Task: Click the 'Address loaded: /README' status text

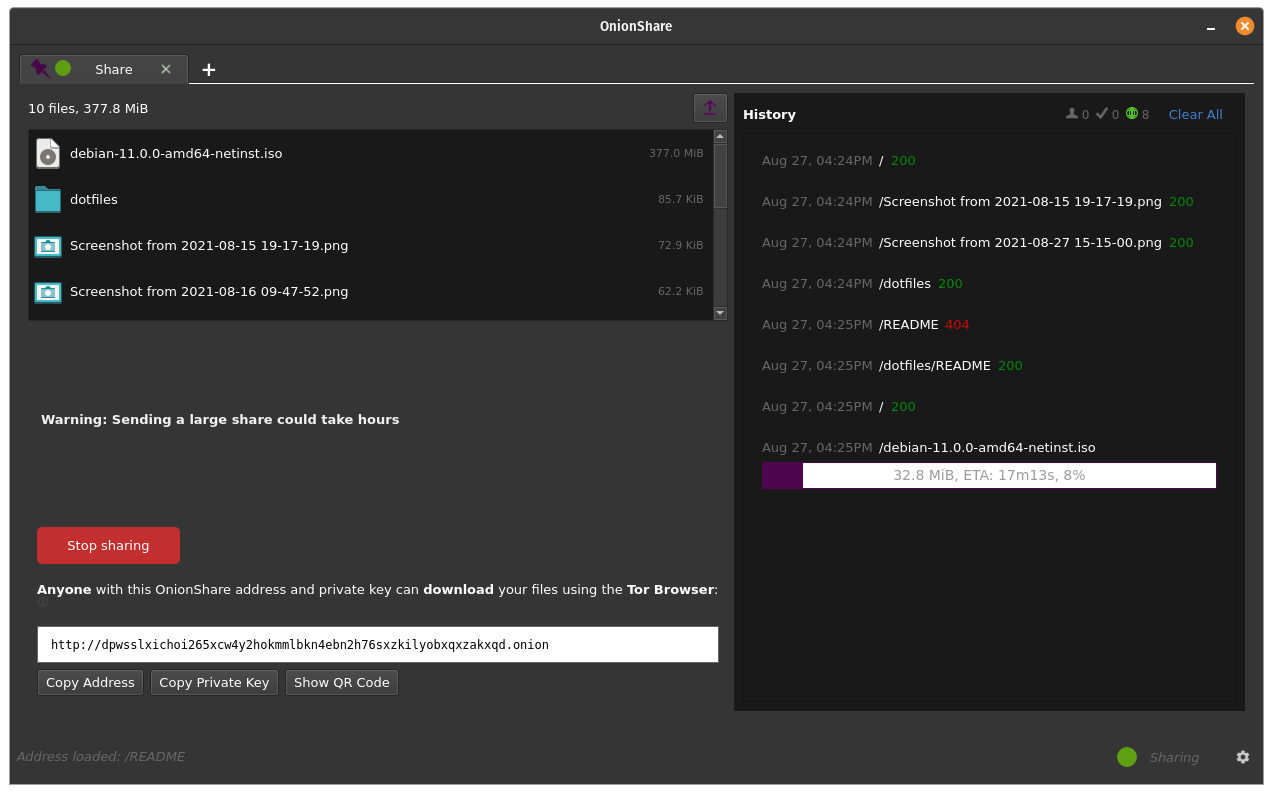Action: tap(101, 756)
